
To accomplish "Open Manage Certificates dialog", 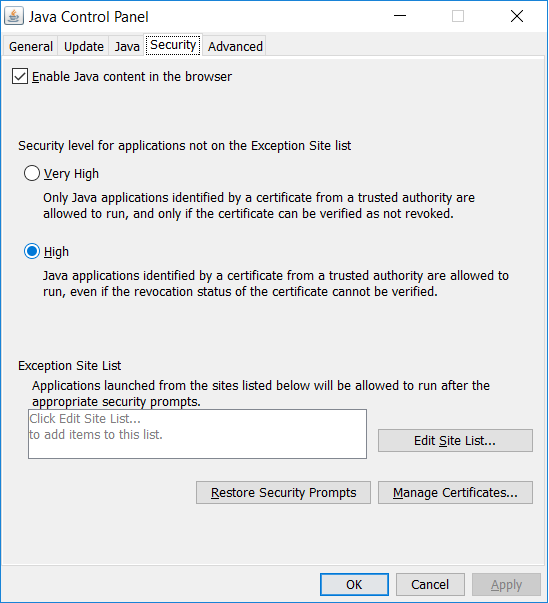I will (x=455, y=492).
